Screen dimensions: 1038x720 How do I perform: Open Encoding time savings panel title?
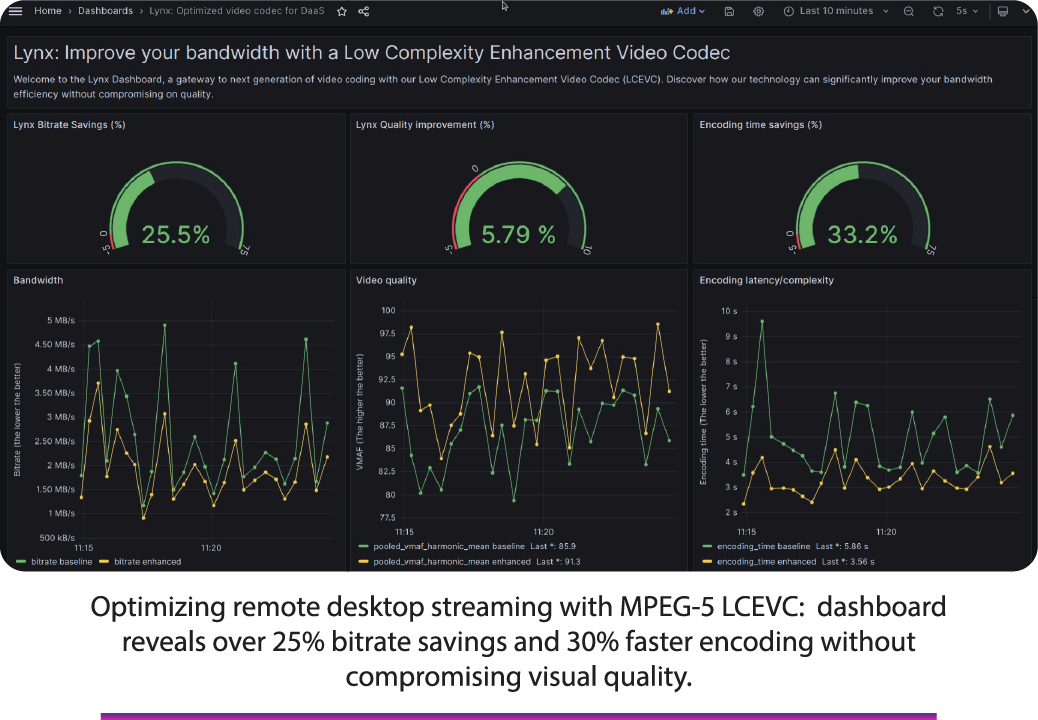click(x=761, y=124)
